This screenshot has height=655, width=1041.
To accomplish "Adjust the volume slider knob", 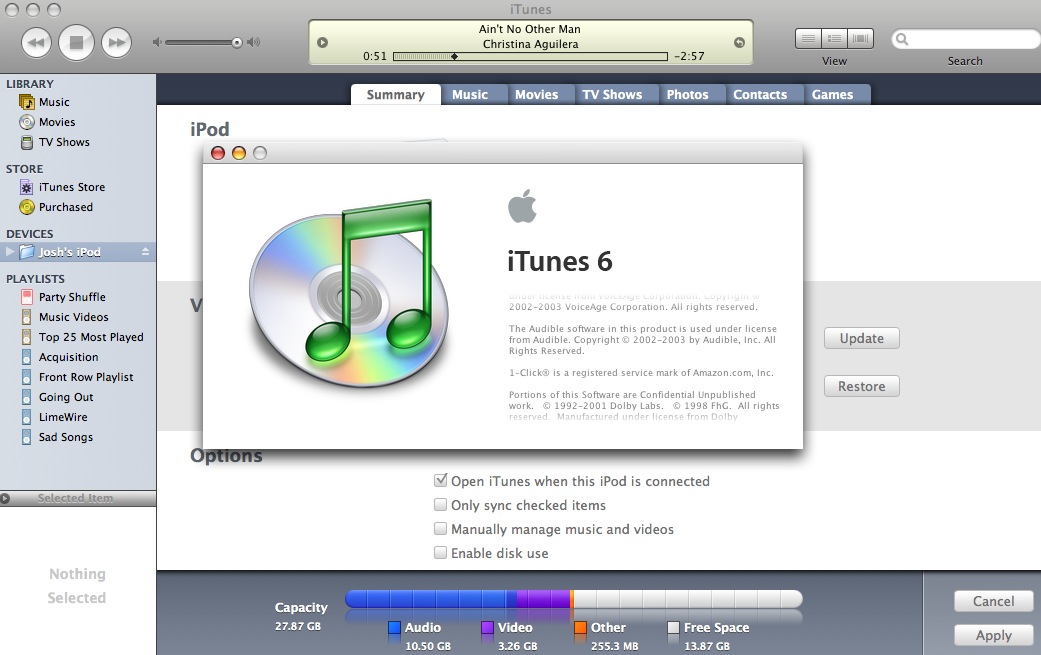I will coord(237,42).
